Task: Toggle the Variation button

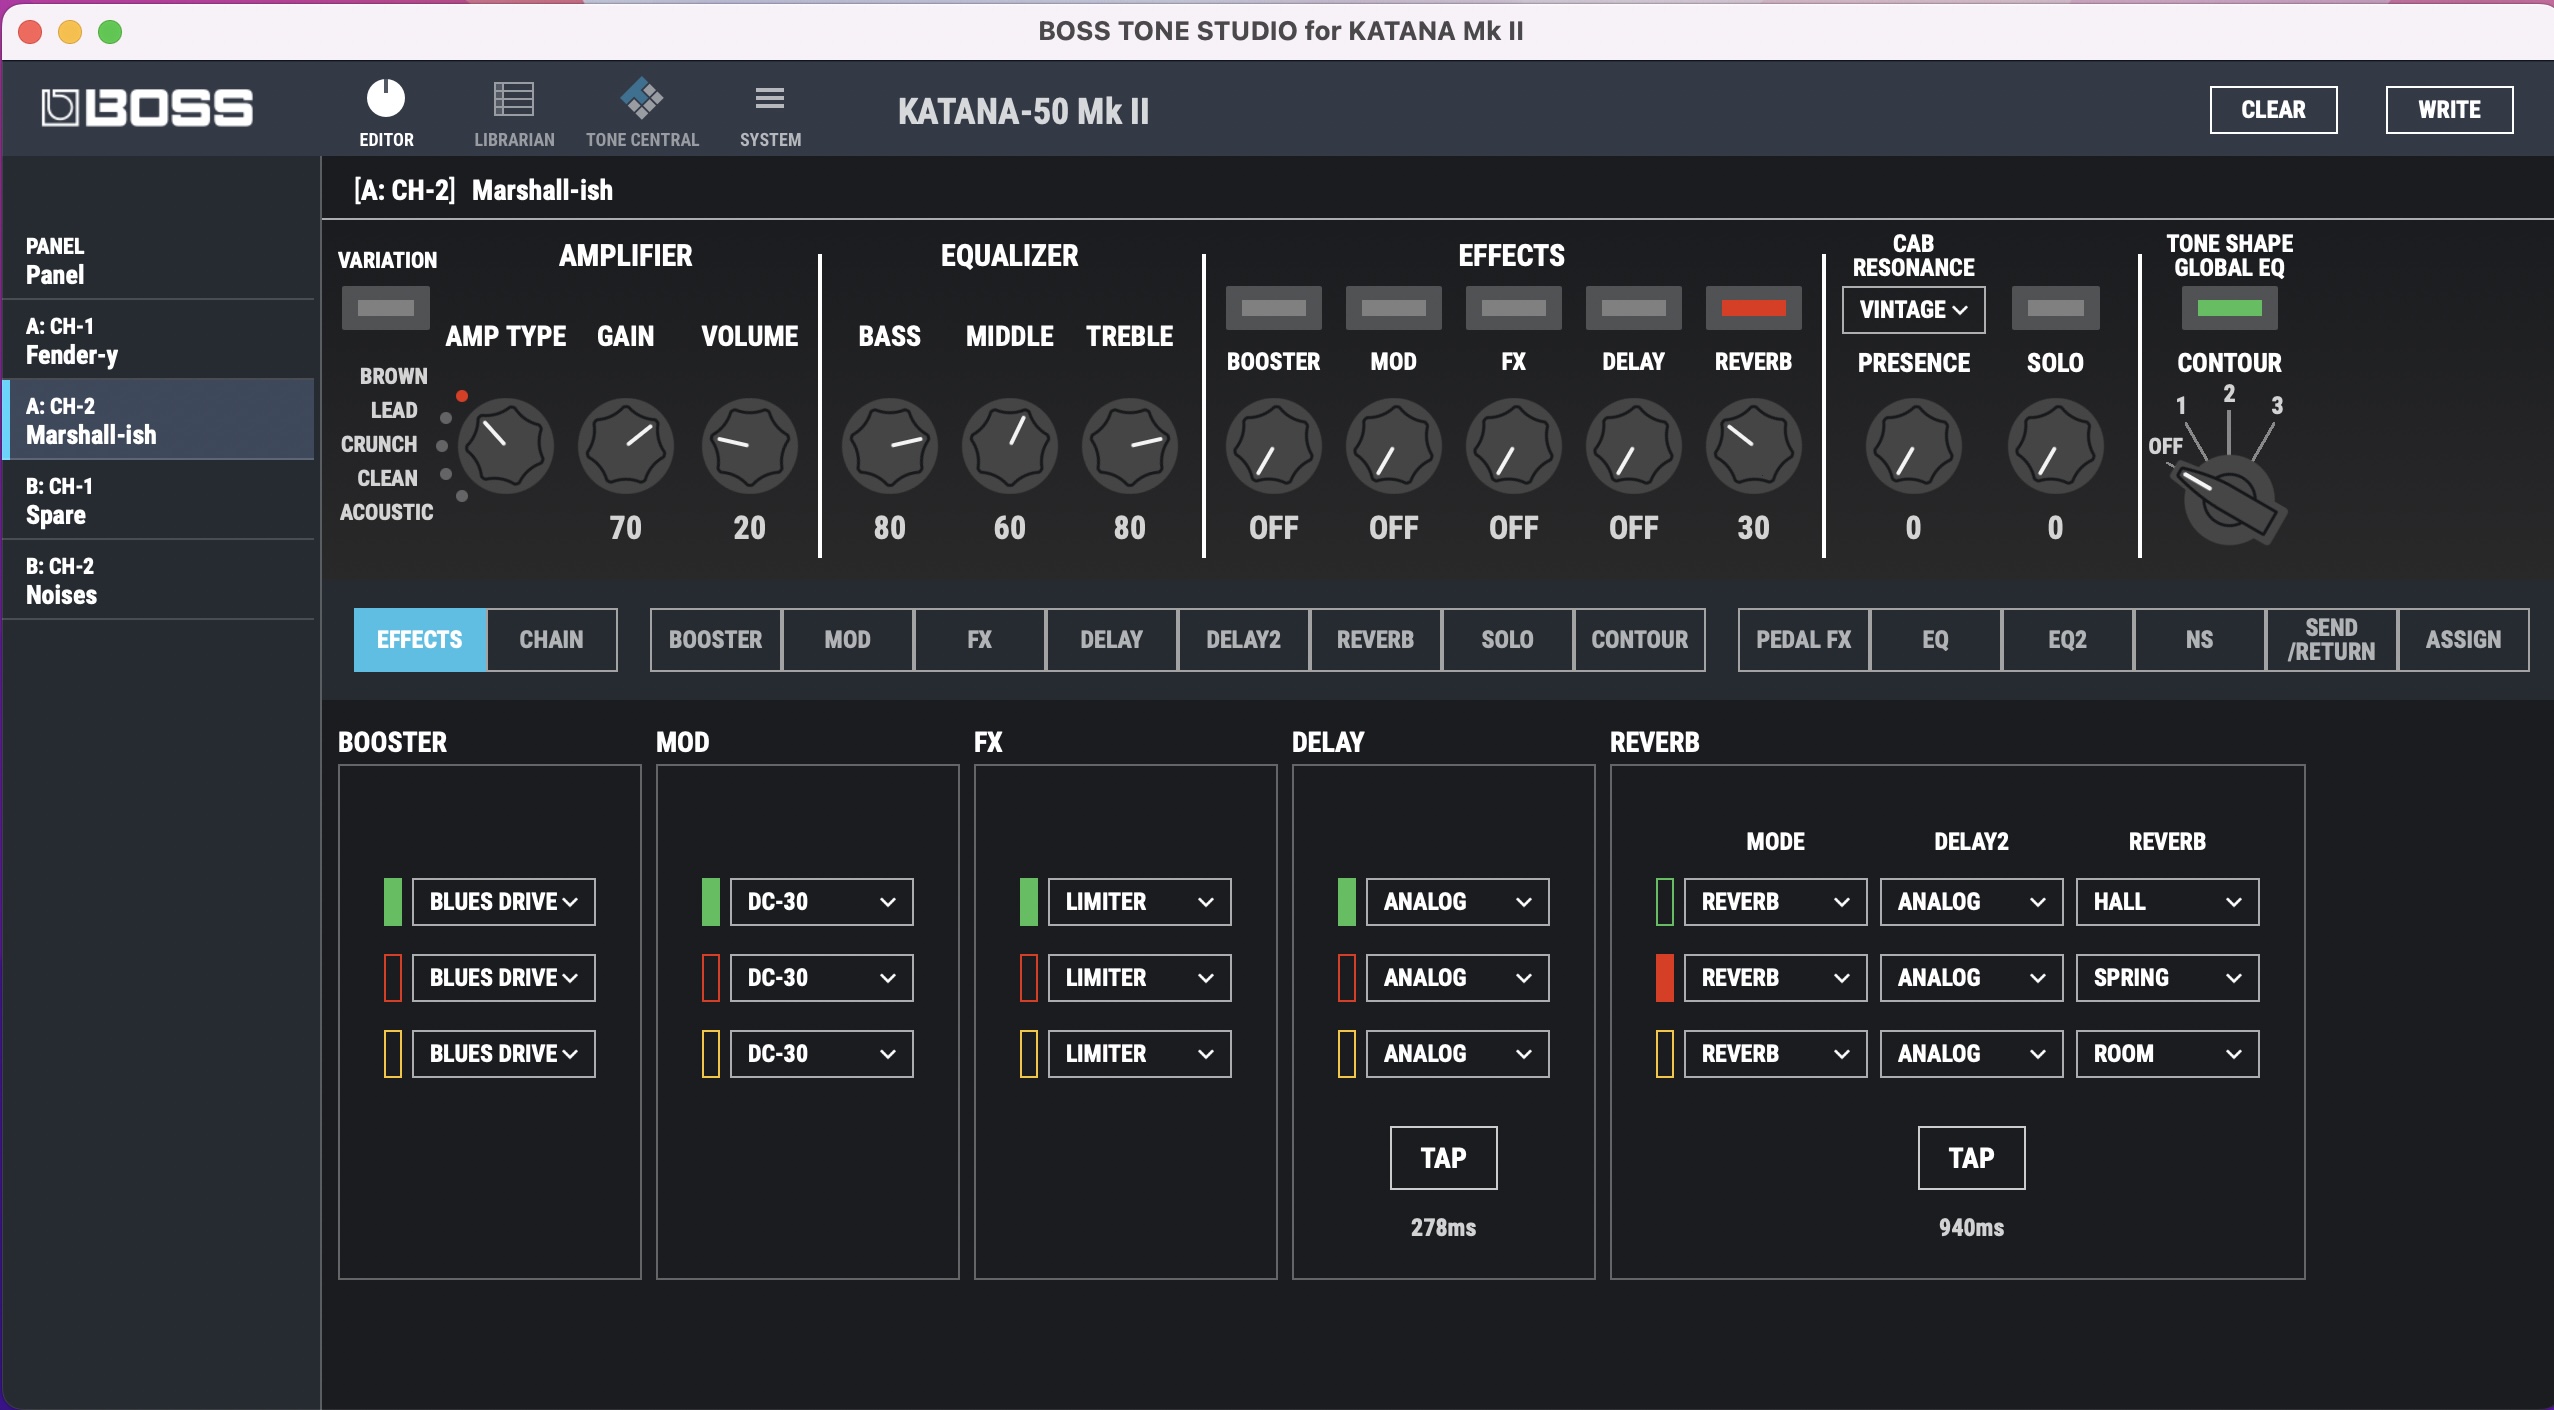Action: [x=386, y=308]
